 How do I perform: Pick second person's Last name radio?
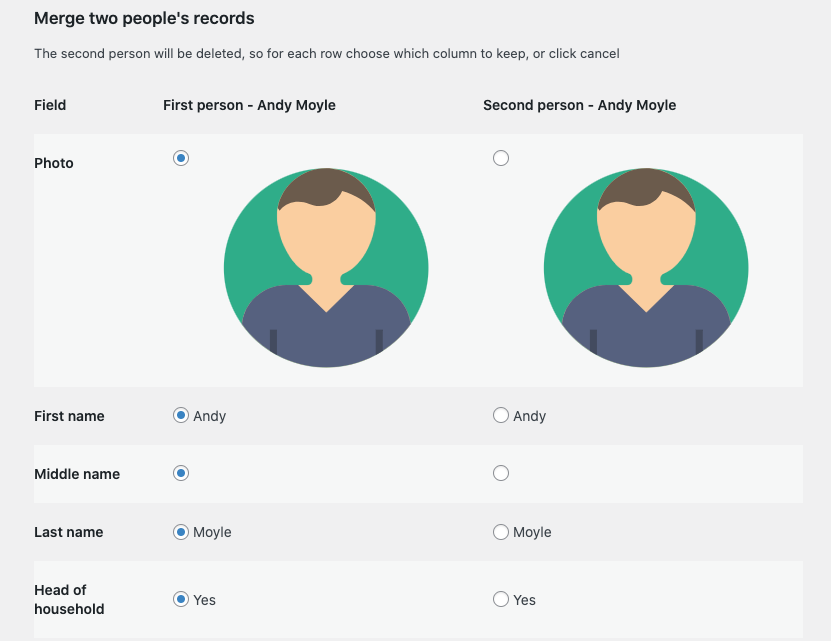click(x=501, y=532)
